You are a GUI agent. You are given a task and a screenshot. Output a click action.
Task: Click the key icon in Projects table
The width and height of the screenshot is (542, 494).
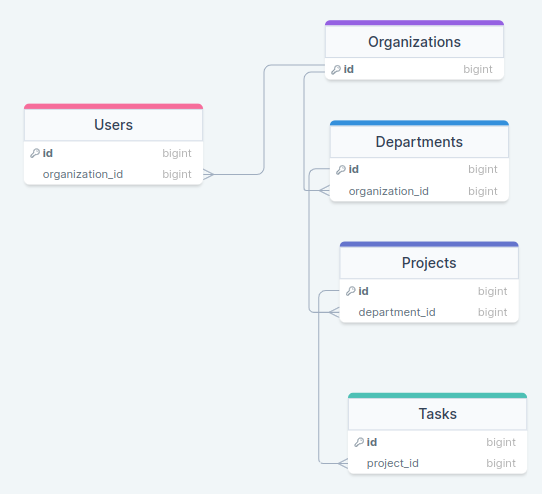pyautogui.click(x=351, y=291)
